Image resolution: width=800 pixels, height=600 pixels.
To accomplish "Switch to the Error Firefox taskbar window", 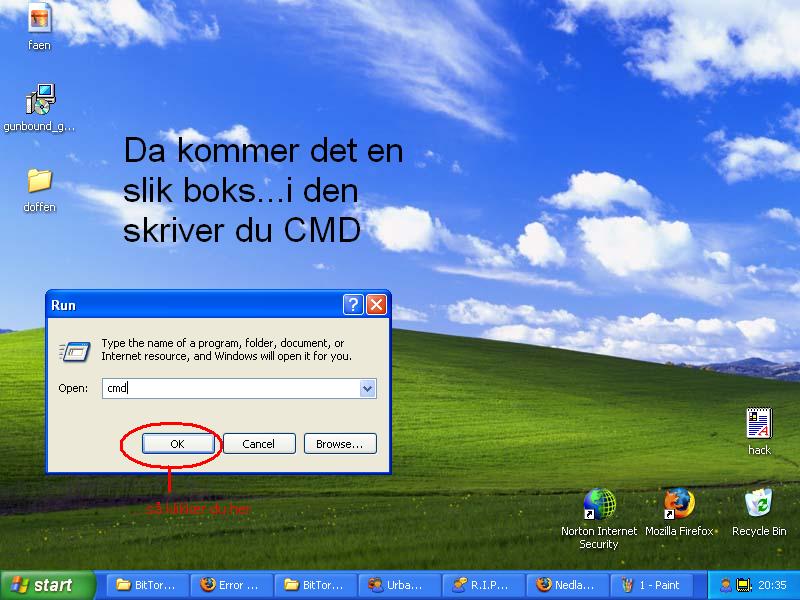I will coord(232,585).
